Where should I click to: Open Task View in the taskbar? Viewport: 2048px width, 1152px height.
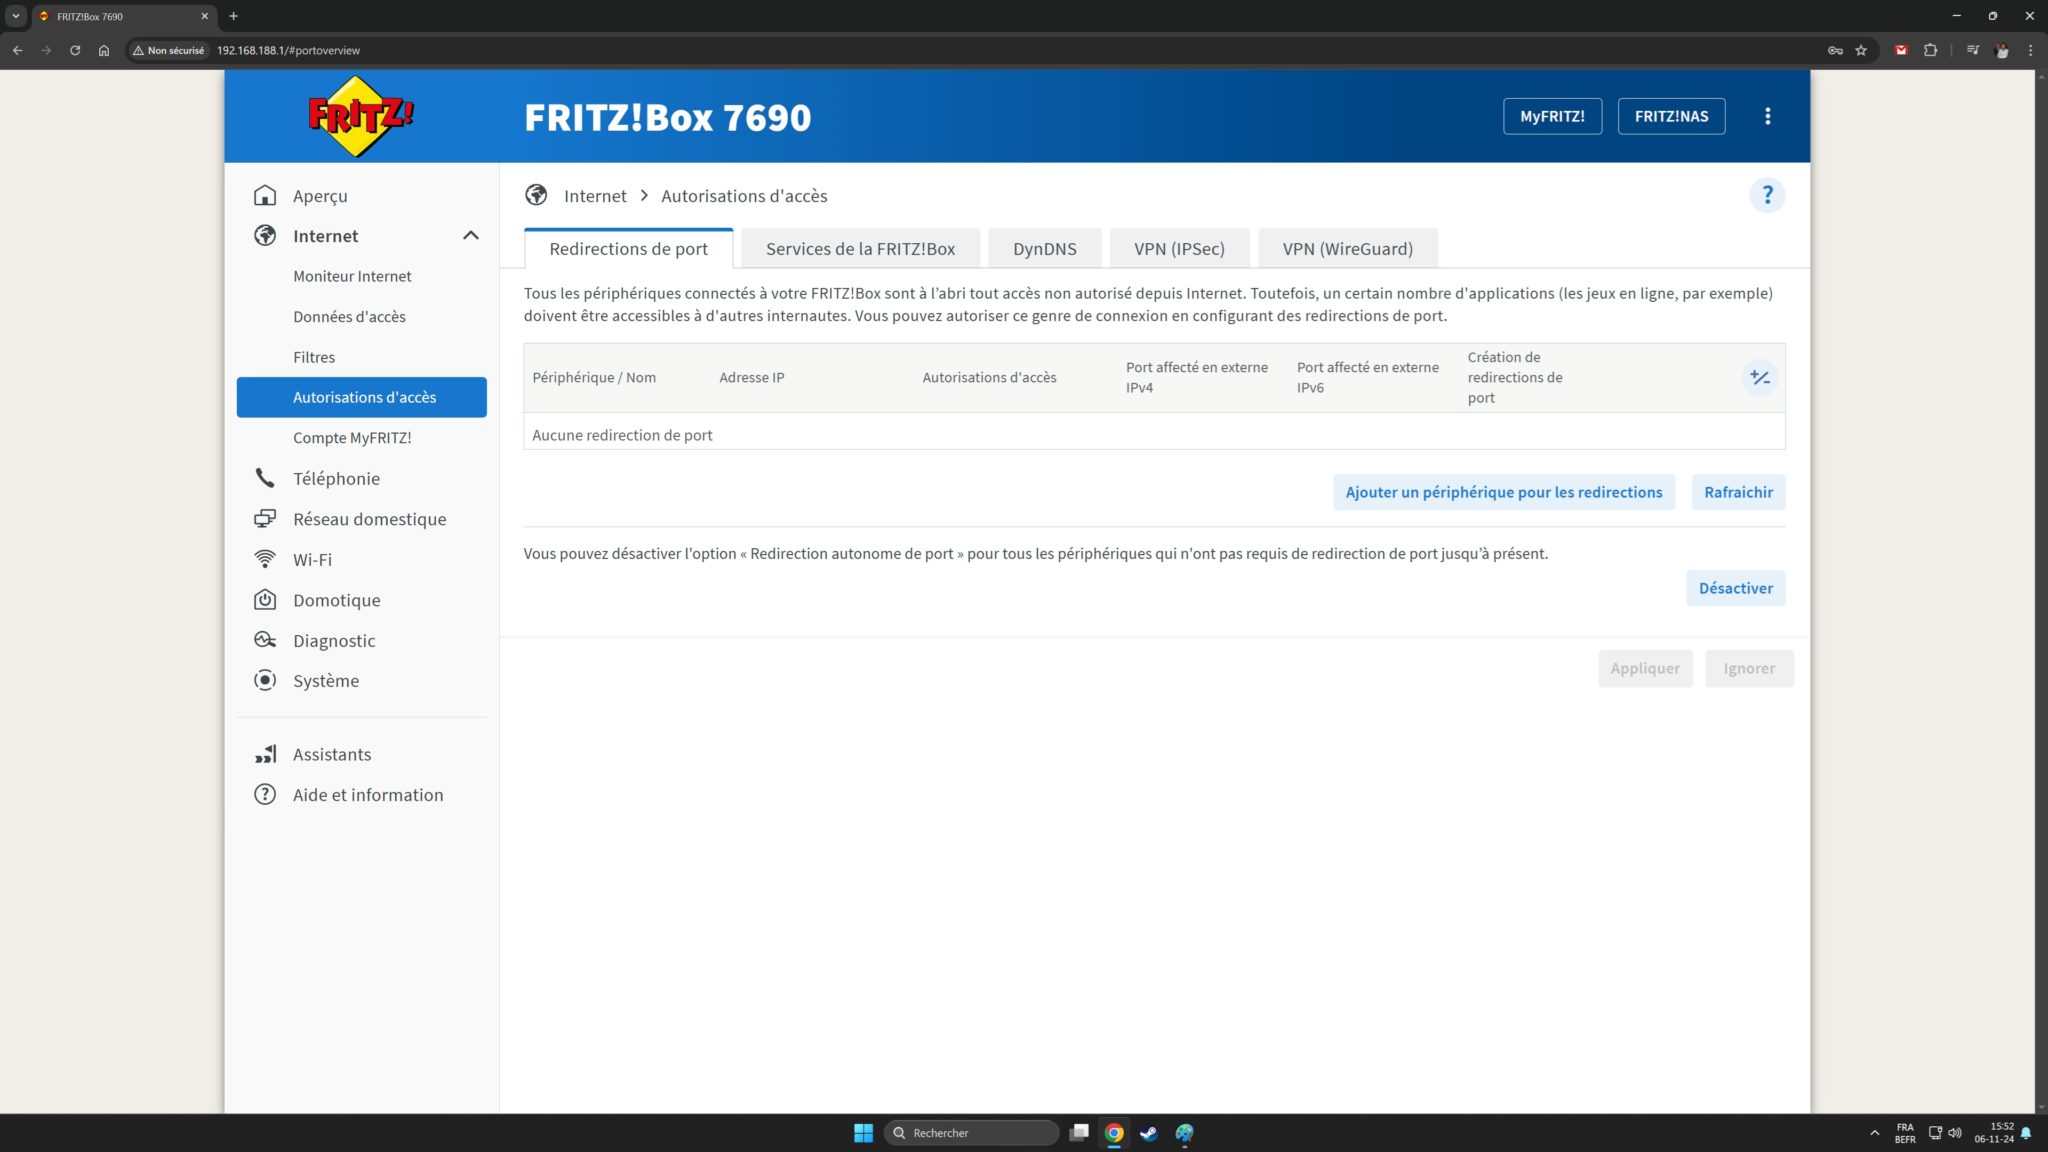point(1079,1133)
